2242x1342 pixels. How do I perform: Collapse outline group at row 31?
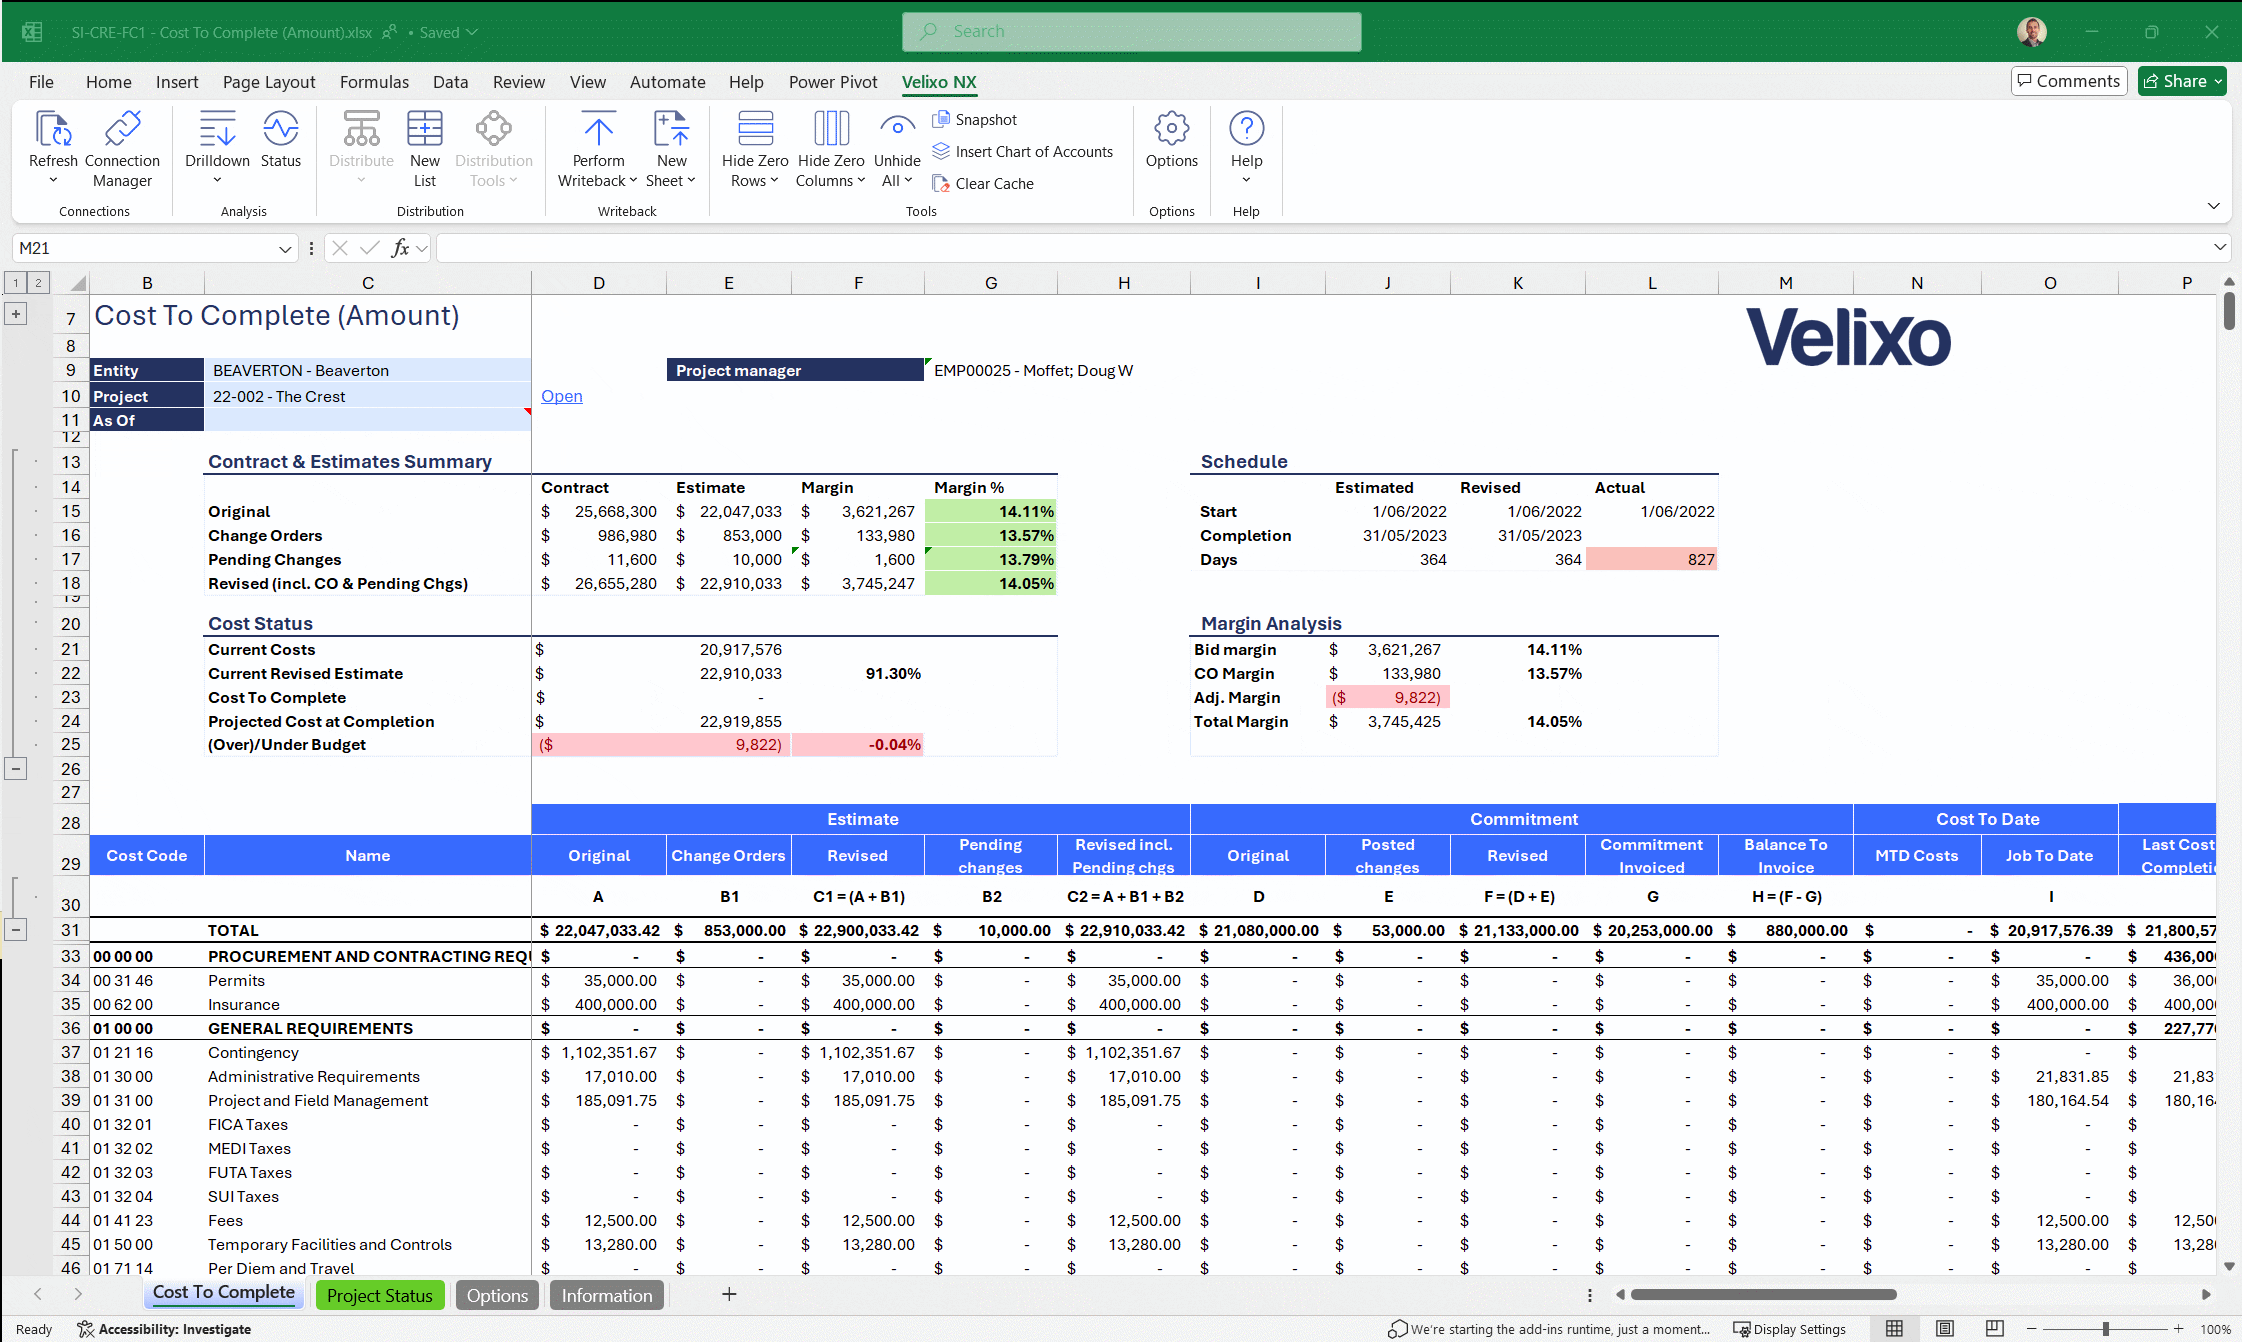pos(16,929)
